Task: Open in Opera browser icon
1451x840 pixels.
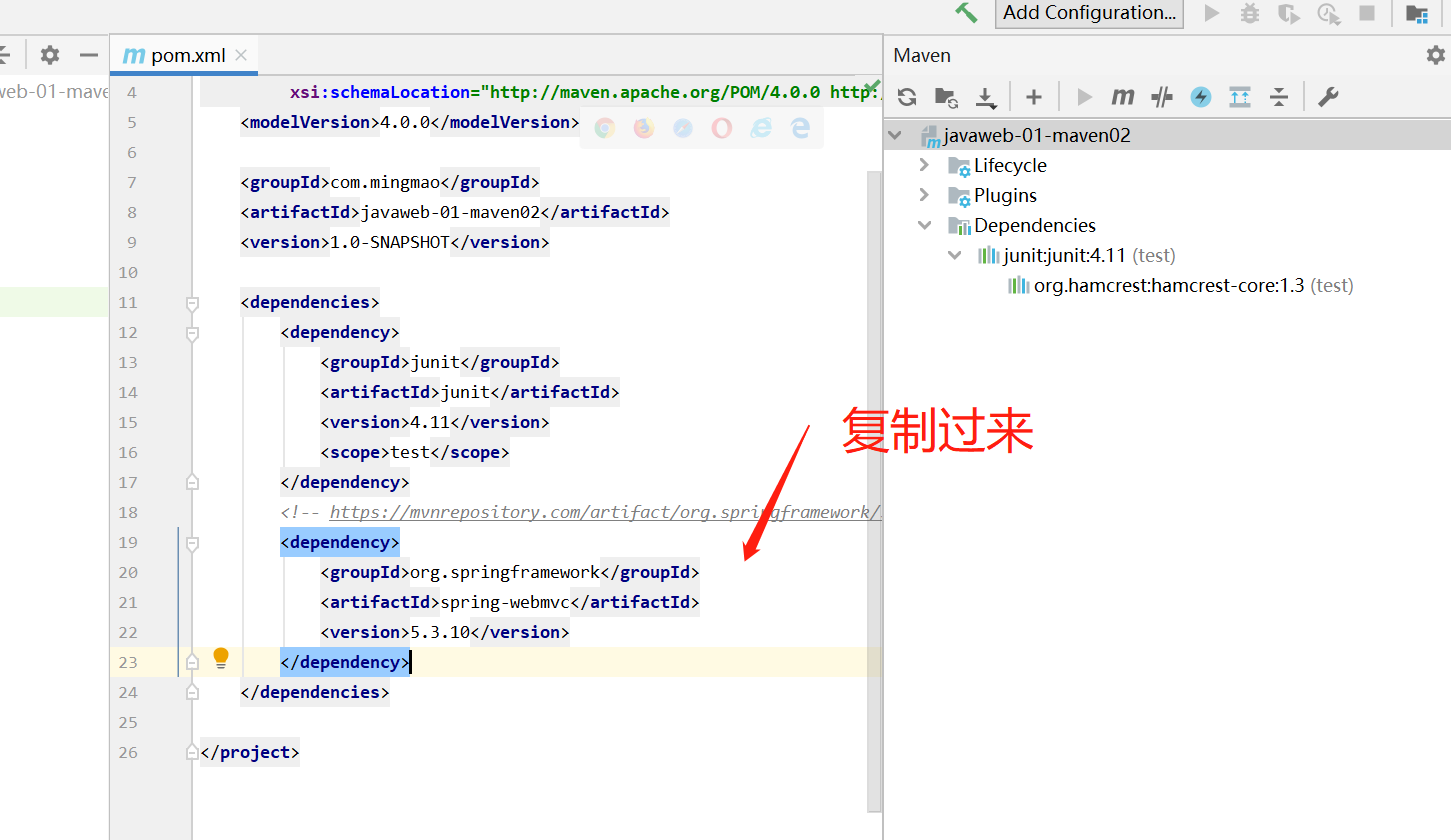Action: point(722,128)
